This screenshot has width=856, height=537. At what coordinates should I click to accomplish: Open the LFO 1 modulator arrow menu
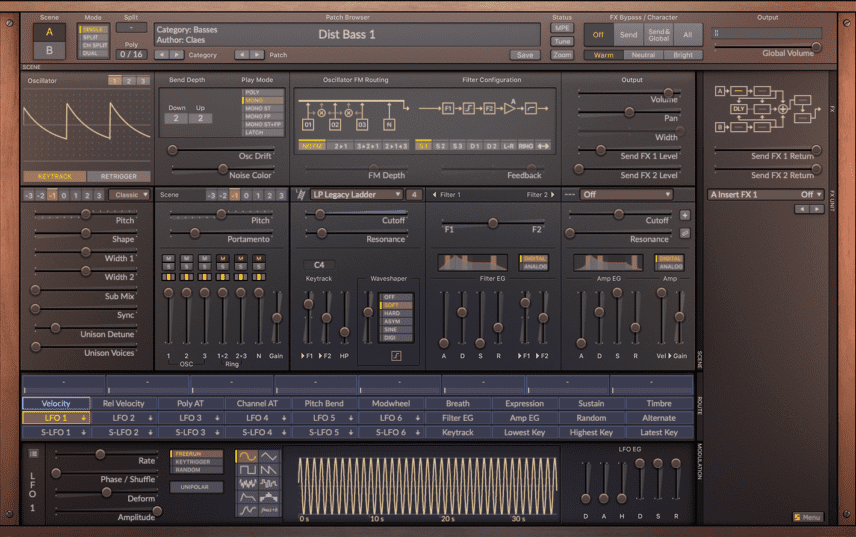84,418
